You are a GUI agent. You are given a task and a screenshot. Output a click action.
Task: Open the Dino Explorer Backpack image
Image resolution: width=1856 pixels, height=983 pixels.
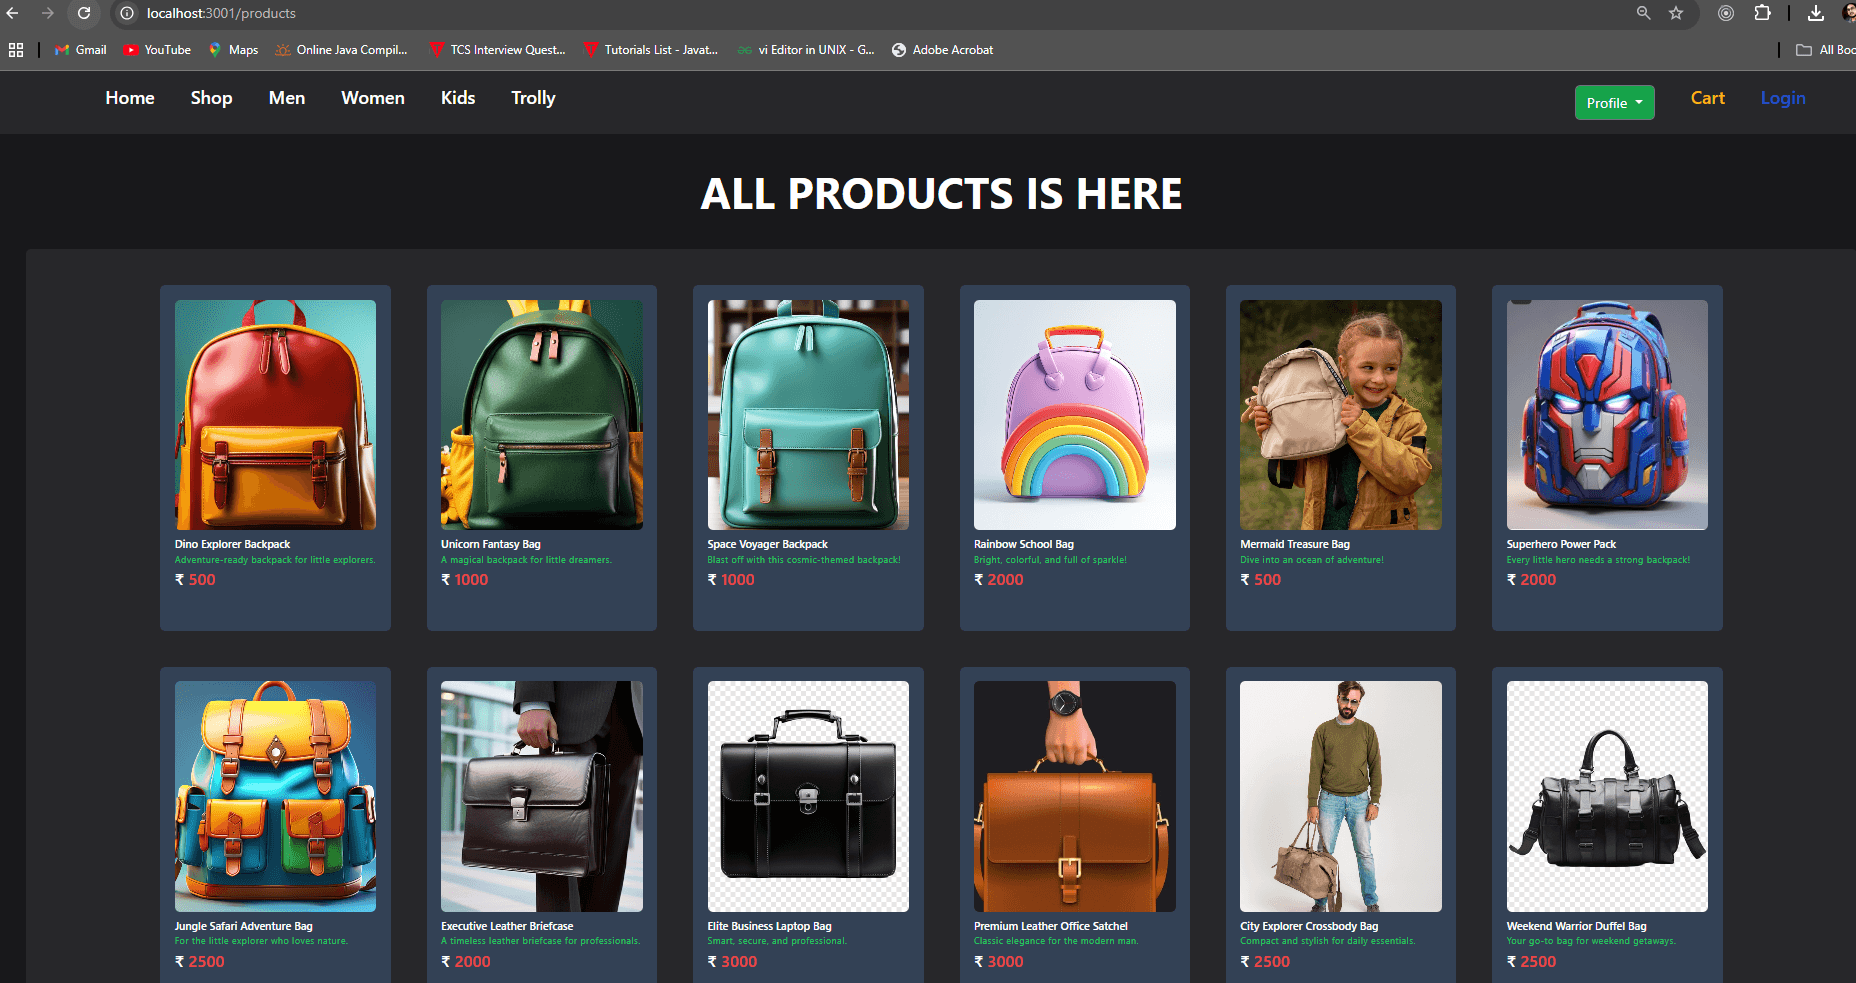click(x=276, y=415)
